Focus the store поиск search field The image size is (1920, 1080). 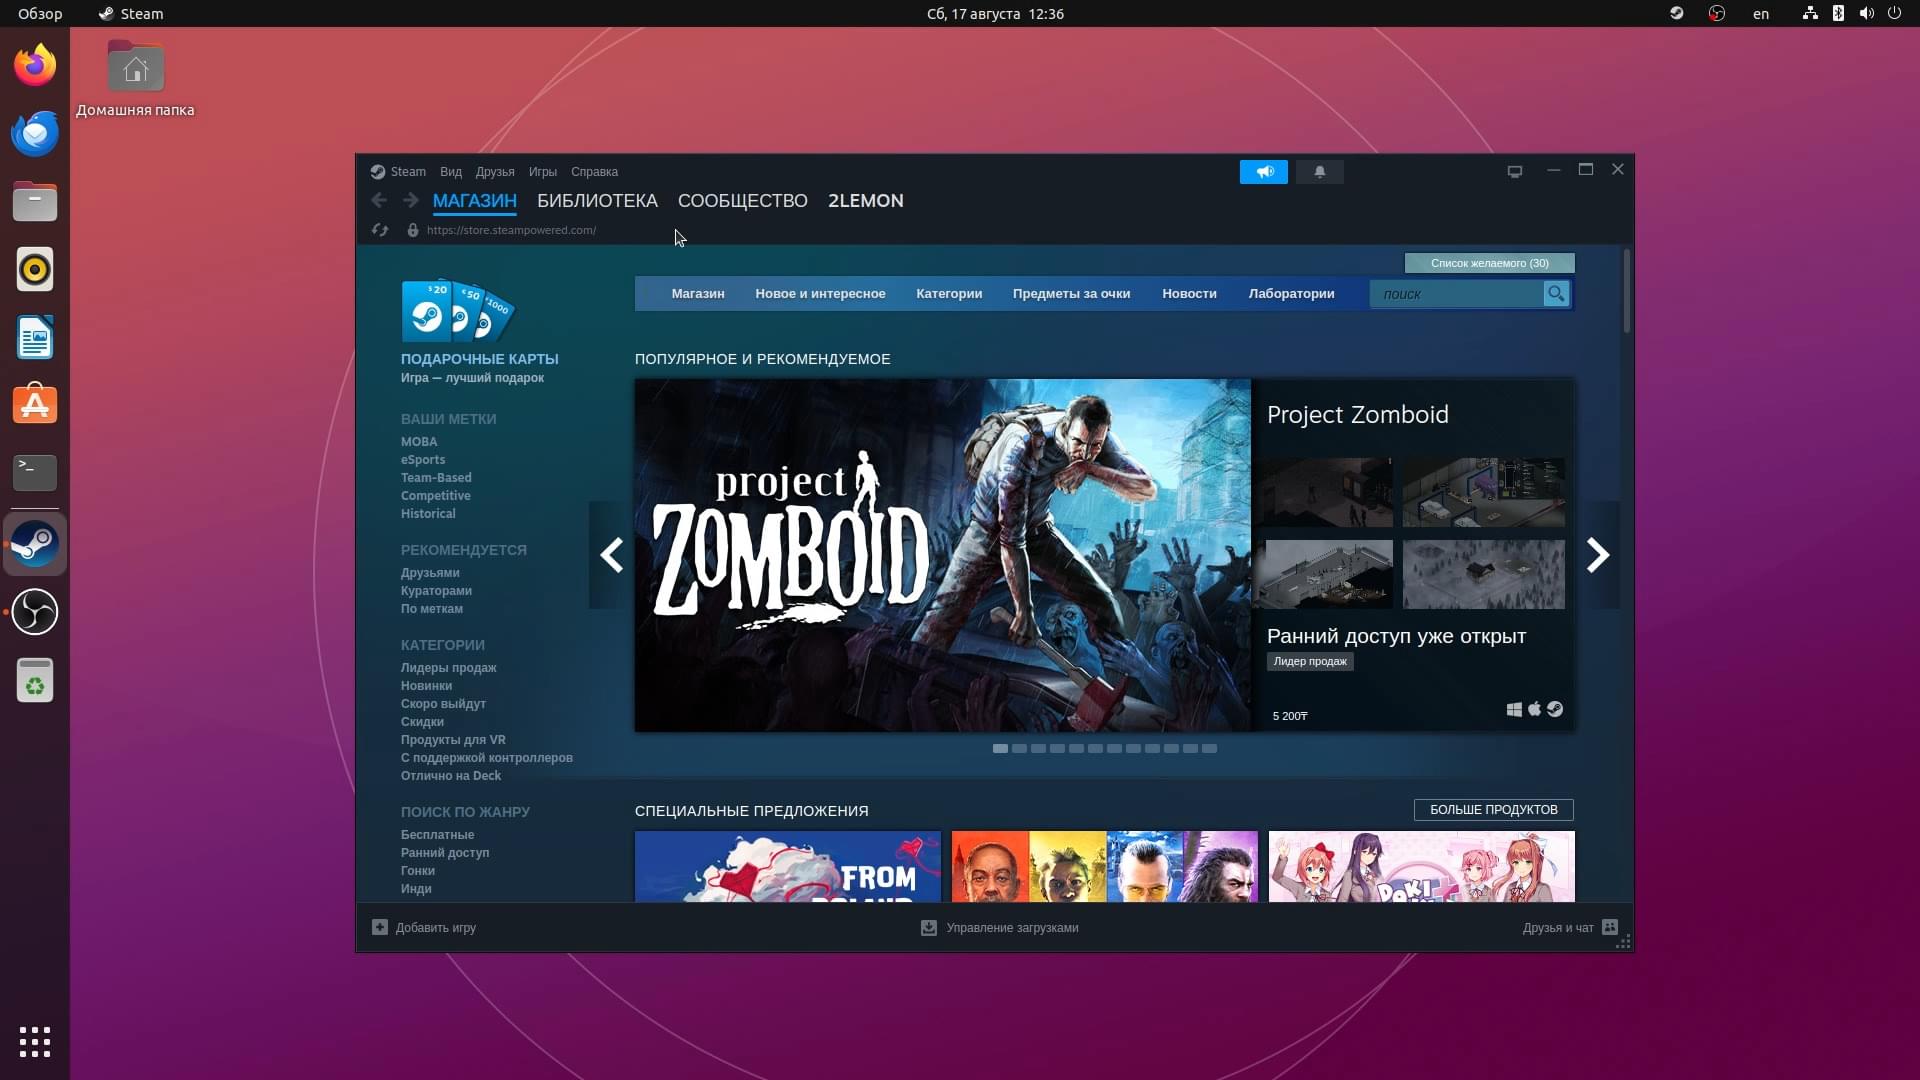pos(1457,294)
